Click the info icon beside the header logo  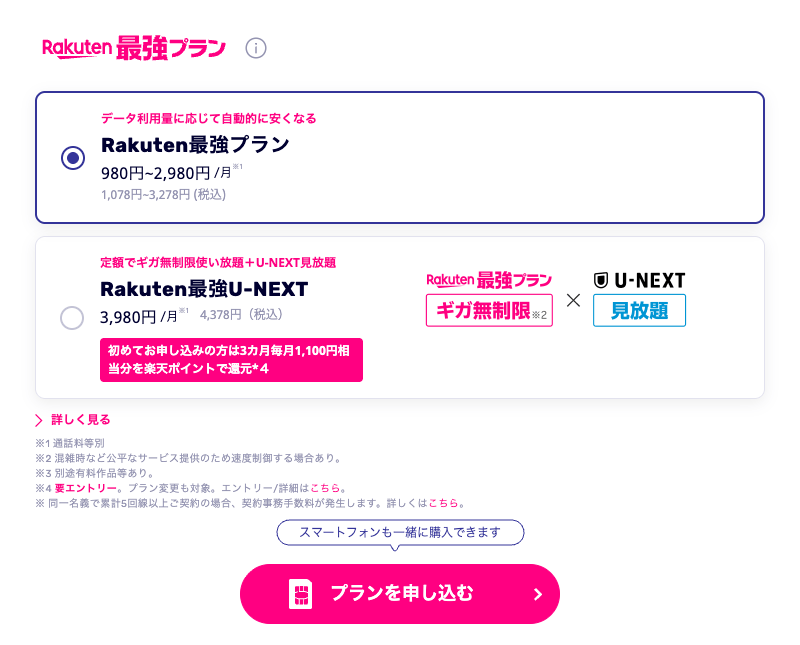click(x=256, y=48)
